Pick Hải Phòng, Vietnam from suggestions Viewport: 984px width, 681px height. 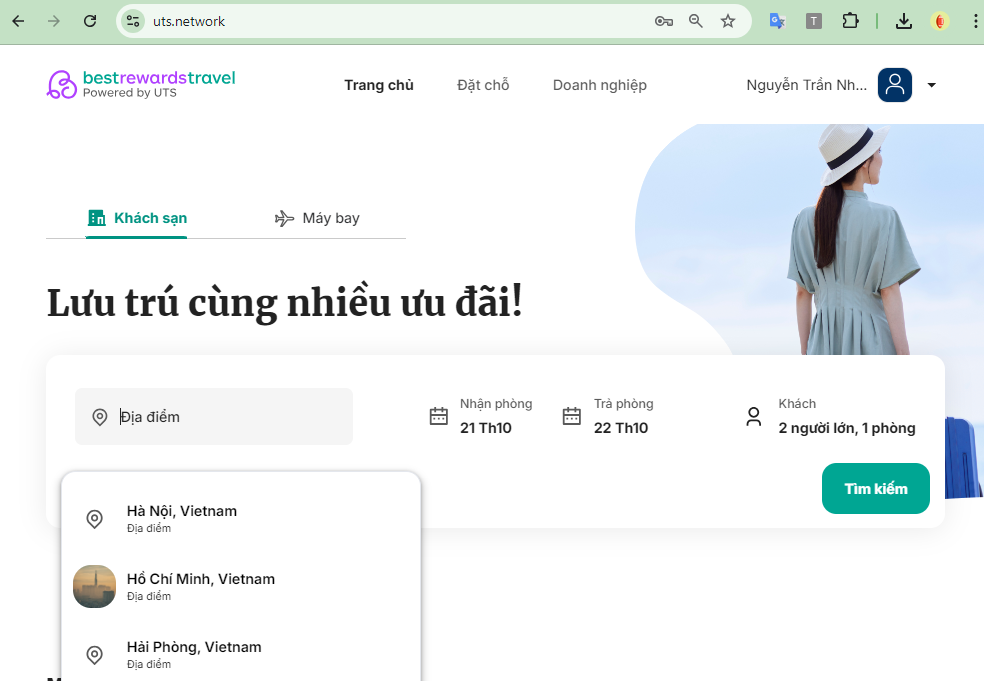click(x=241, y=655)
